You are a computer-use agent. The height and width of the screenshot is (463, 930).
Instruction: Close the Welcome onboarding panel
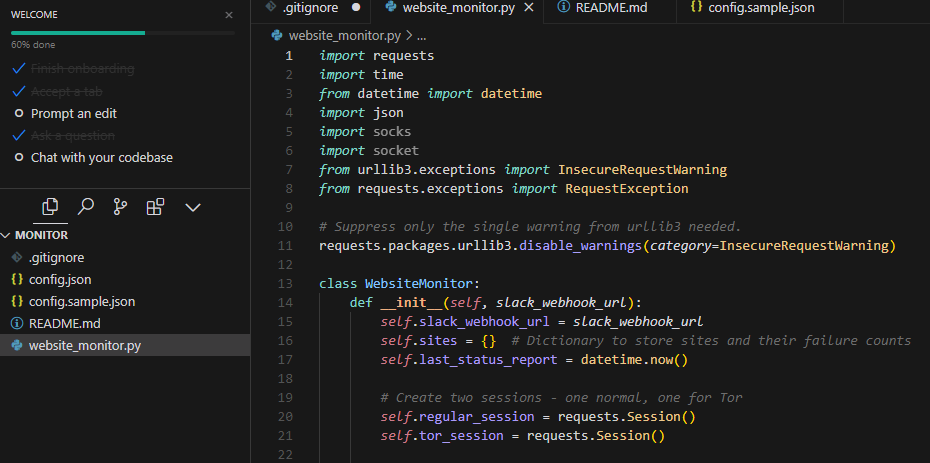click(229, 15)
